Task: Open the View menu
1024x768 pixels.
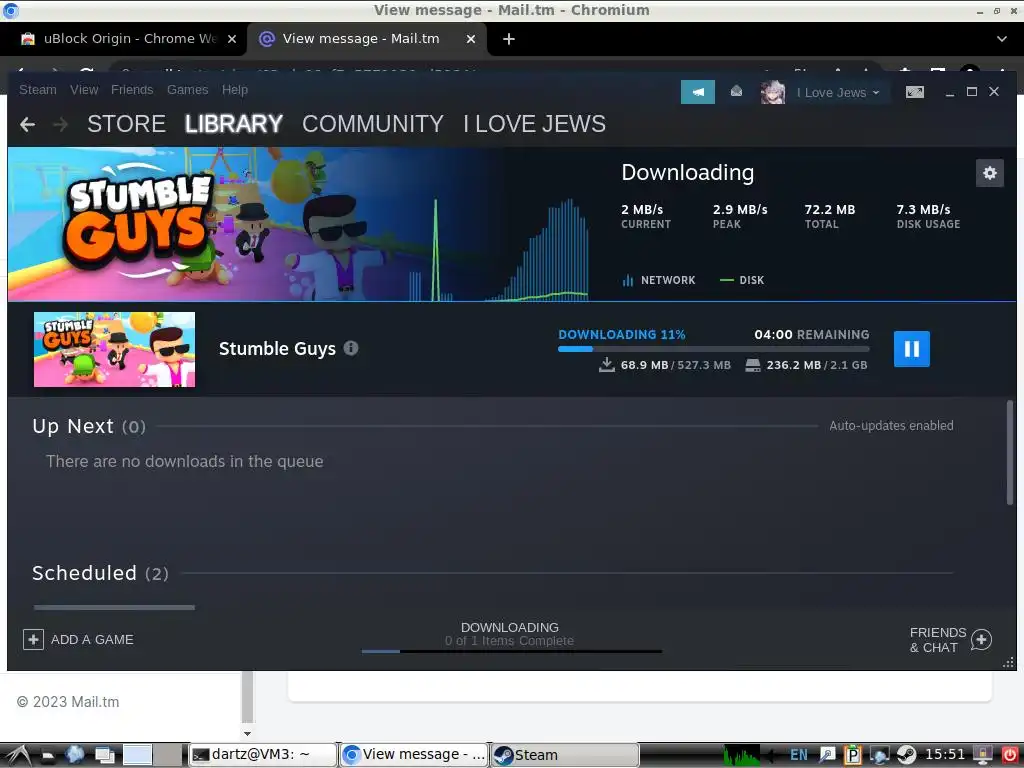Action: tap(84, 89)
